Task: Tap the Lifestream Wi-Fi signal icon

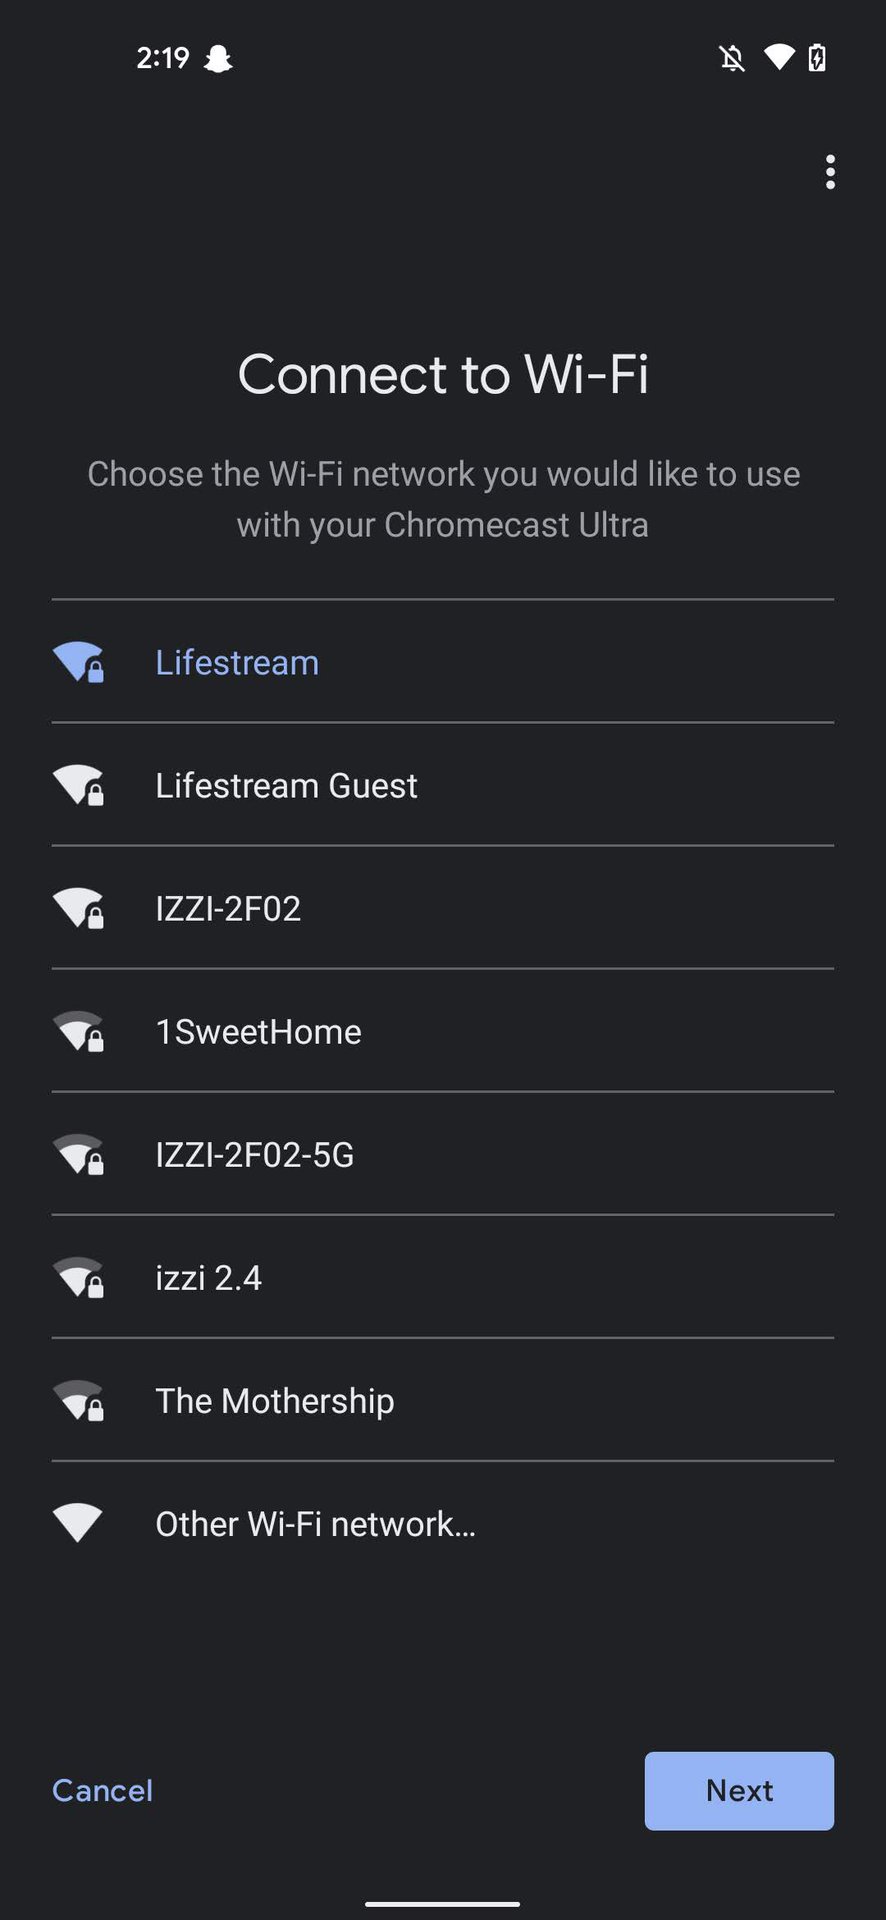Action: (x=77, y=661)
